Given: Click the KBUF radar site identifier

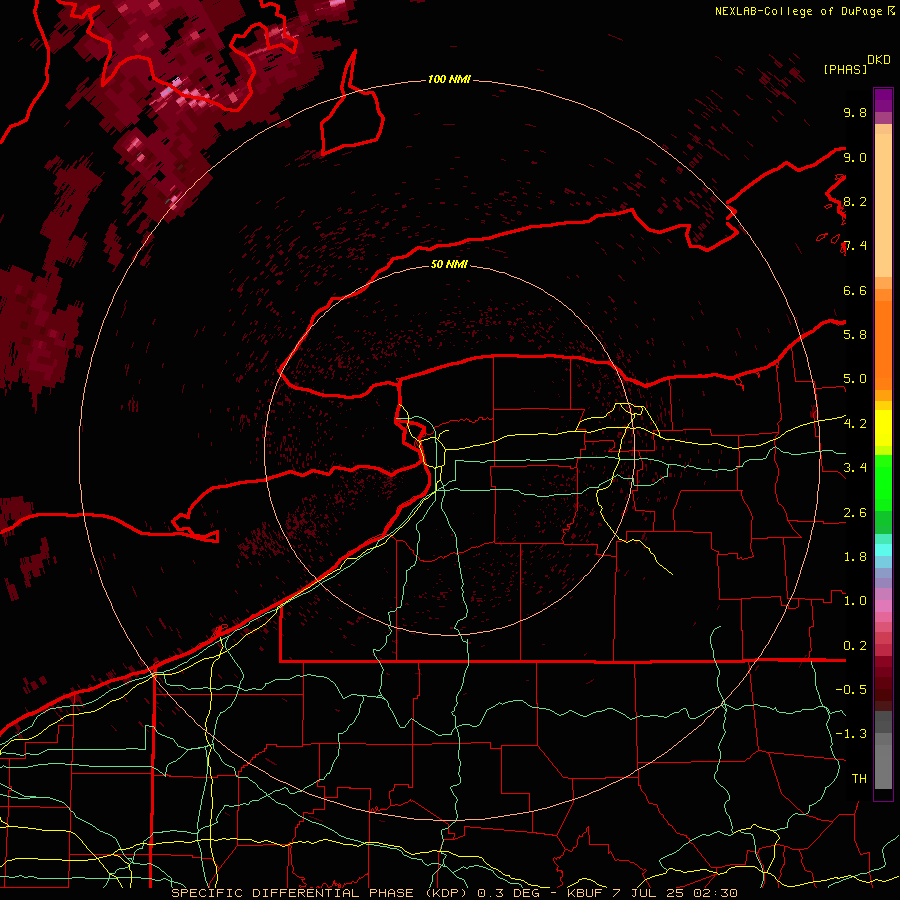Looking at the screenshot, I should coord(585,893).
